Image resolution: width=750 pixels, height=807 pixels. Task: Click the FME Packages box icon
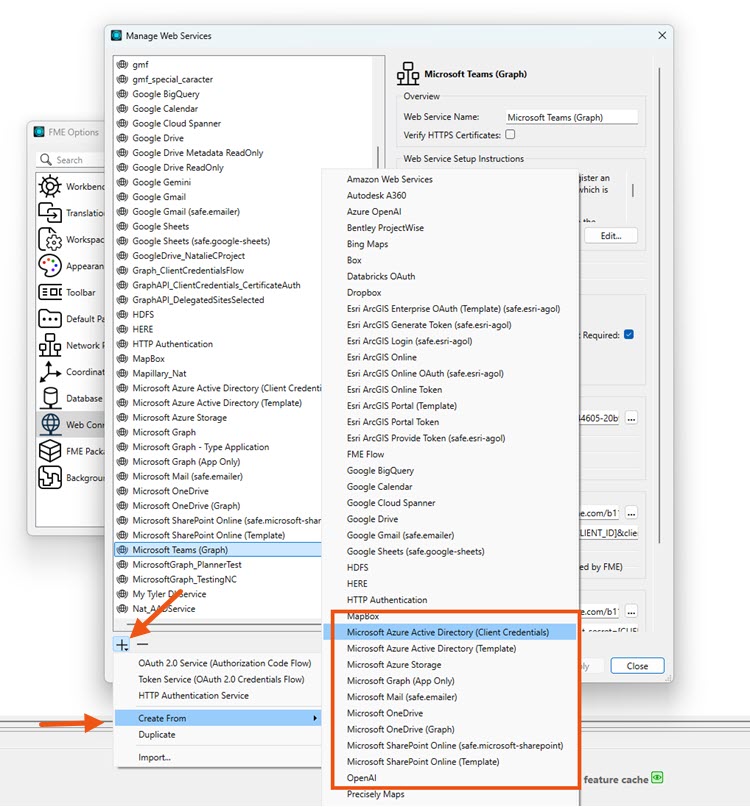(50, 451)
